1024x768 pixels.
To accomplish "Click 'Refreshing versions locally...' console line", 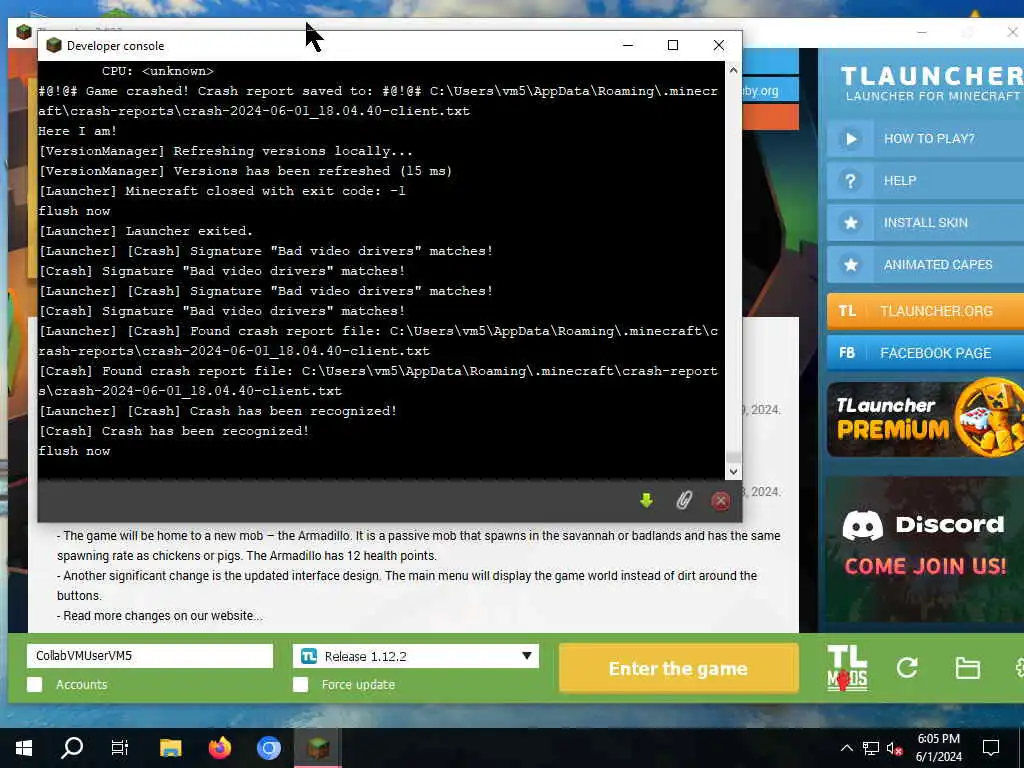I will [226, 151].
